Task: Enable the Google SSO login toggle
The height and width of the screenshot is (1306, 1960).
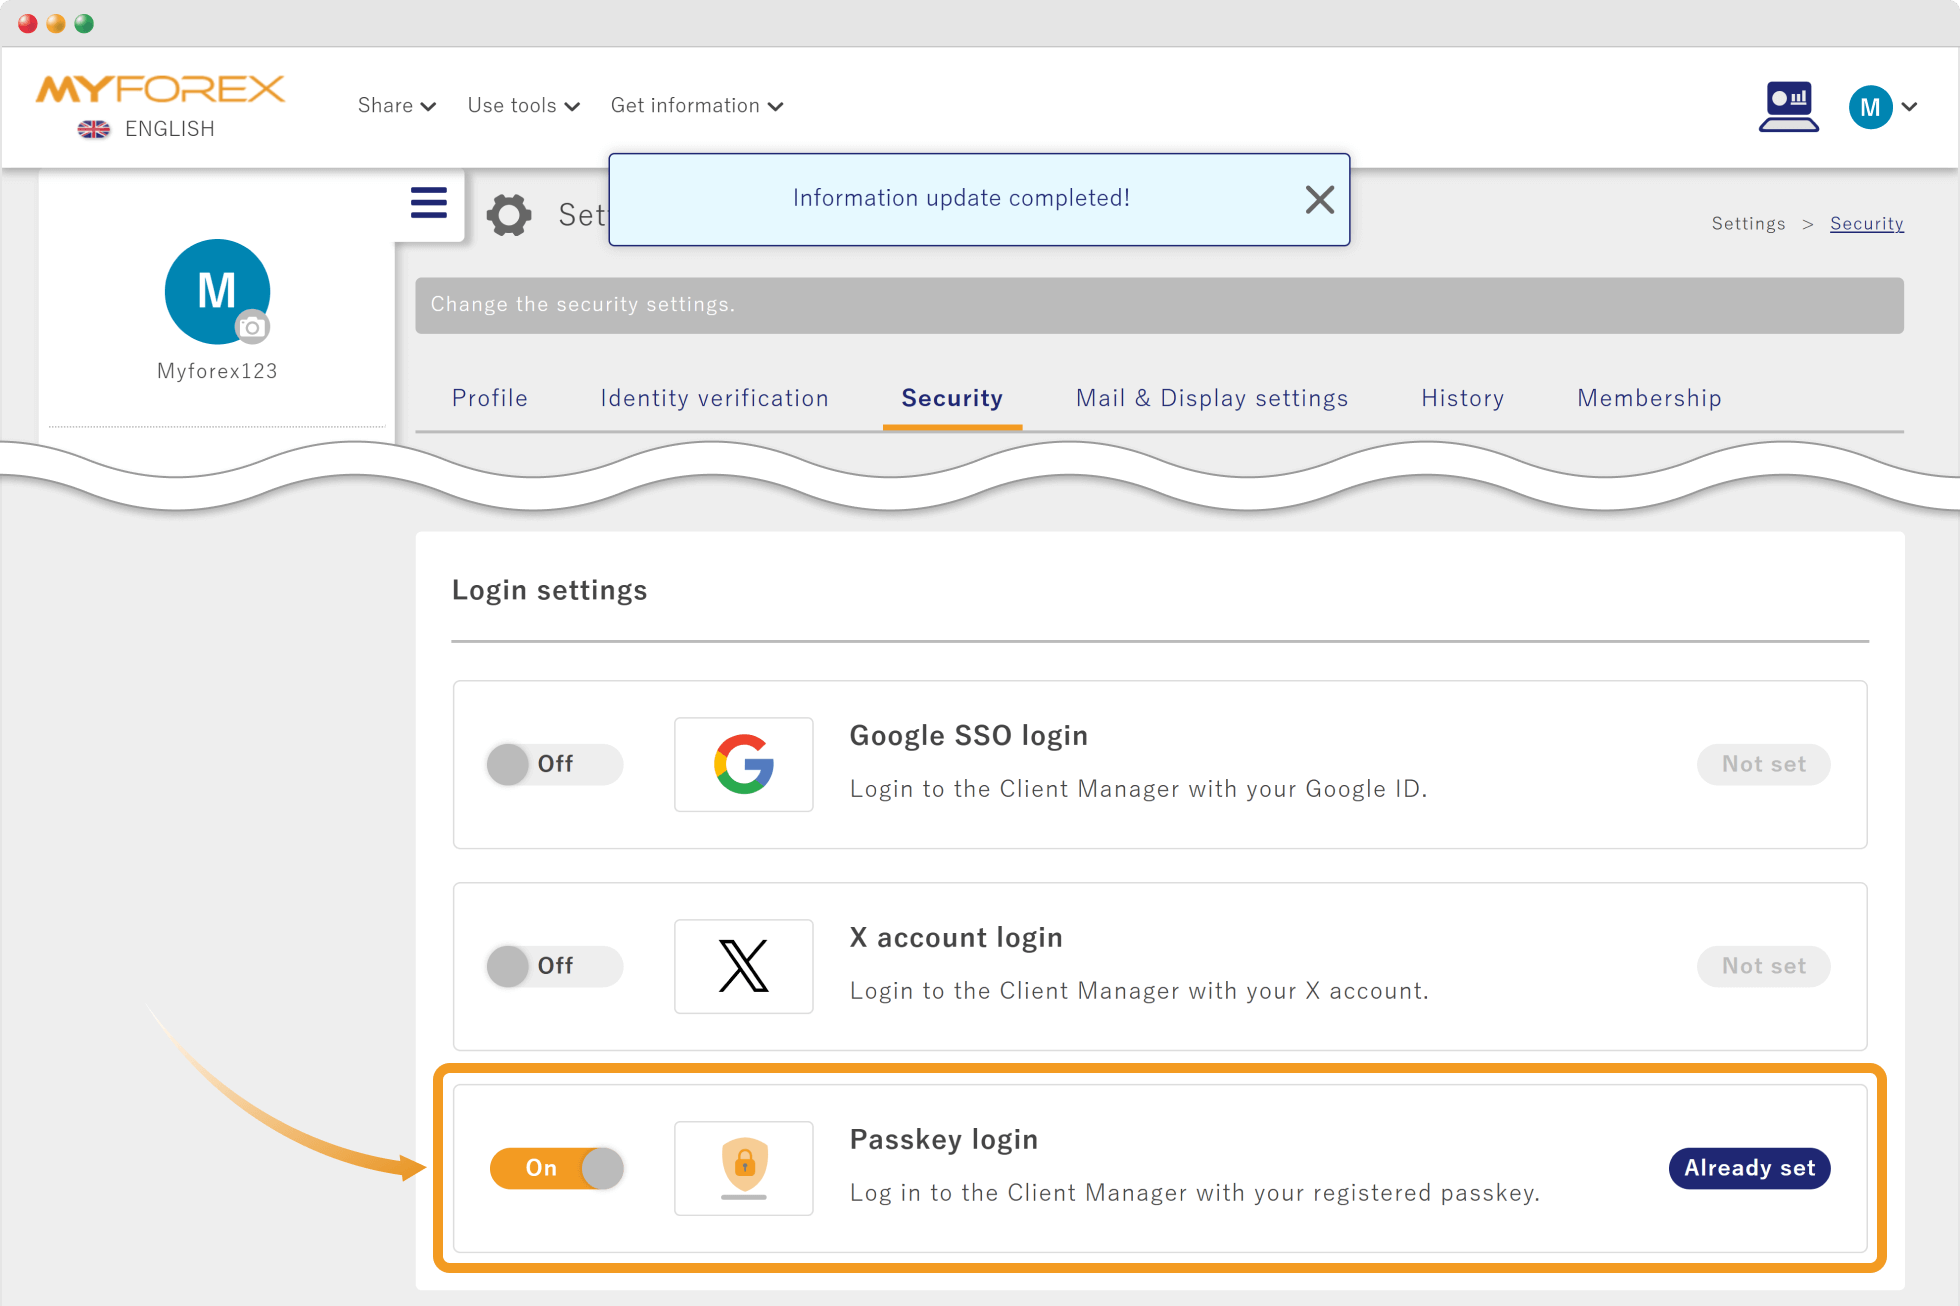Action: pyautogui.click(x=555, y=764)
